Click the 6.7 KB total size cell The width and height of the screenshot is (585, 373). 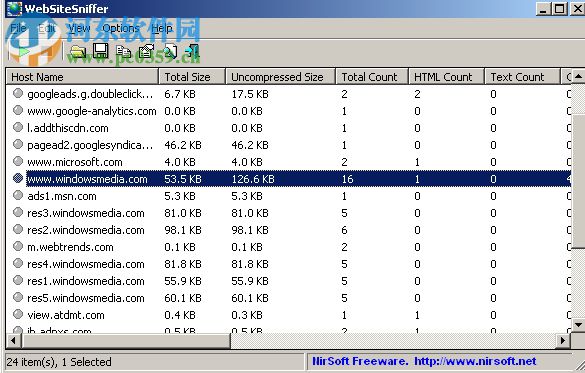[180, 94]
